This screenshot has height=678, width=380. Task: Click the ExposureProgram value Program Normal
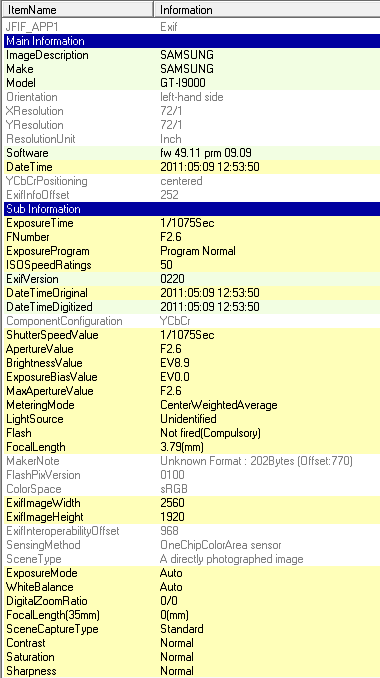pyautogui.click(x=198, y=251)
